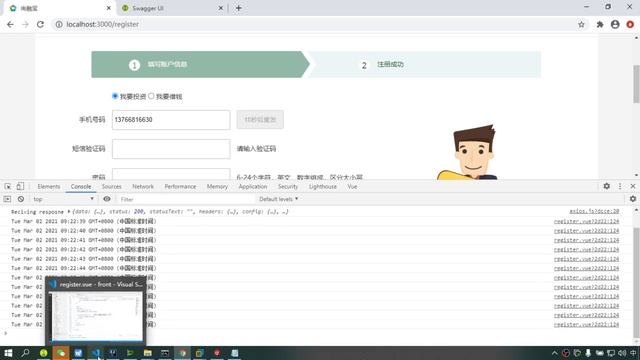Open DevTools settings gear
The width and height of the screenshot is (640, 360).
pos(607,186)
